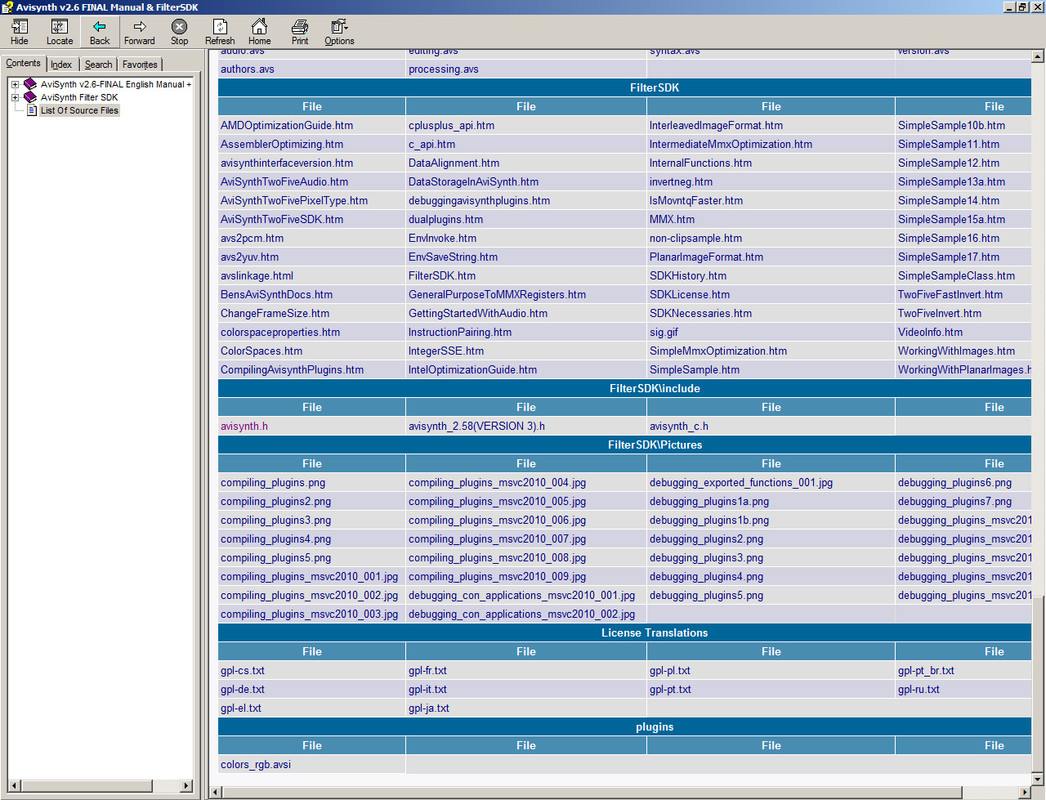Open the Options toolbar icon
This screenshot has width=1046, height=800.
tap(339, 27)
